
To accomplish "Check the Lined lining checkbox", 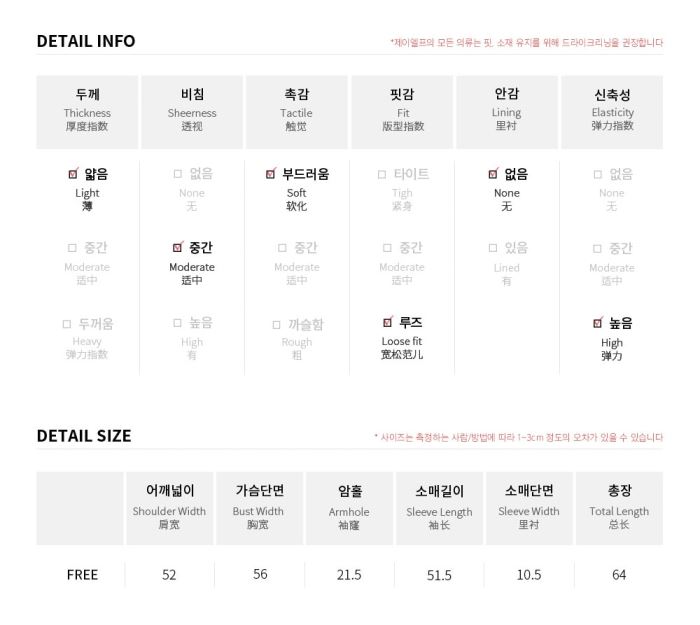I will (493, 248).
